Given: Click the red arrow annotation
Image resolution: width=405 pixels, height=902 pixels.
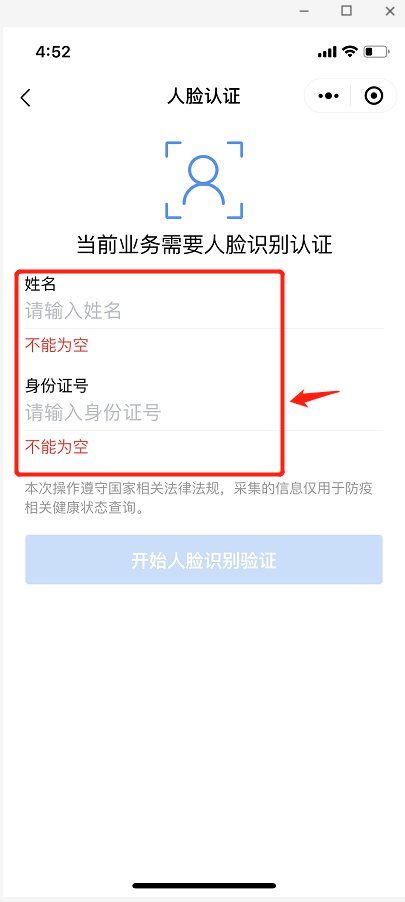Looking at the screenshot, I should (315, 398).
